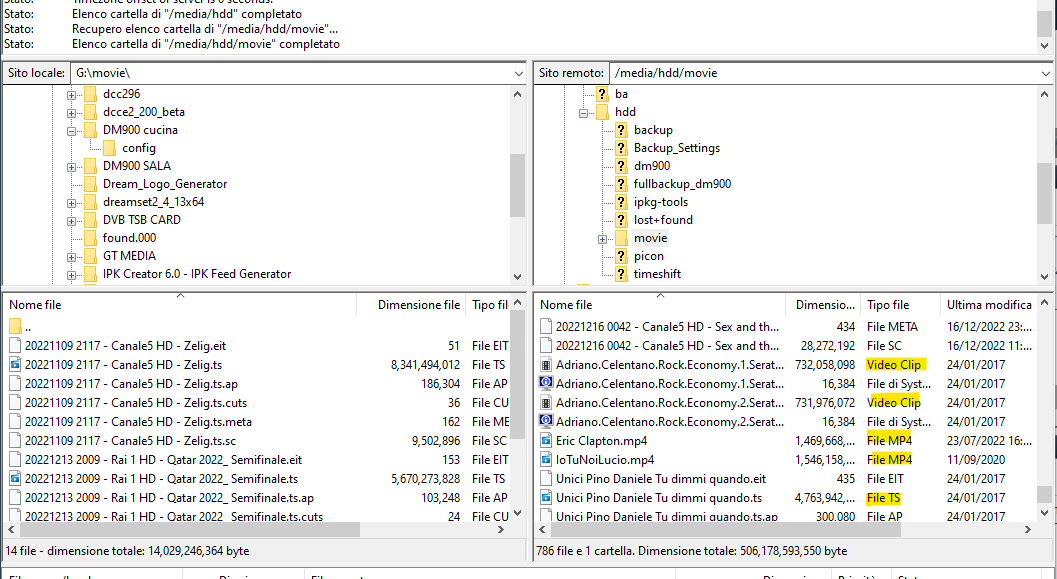Image resolution: width=1057 pixels, height=579 pixels.
Task: Sort local list by Tipo file column
Action: [x=488, y=305]
